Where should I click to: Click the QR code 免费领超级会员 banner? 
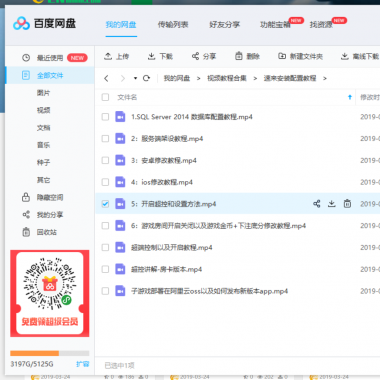tap(50, 293)
